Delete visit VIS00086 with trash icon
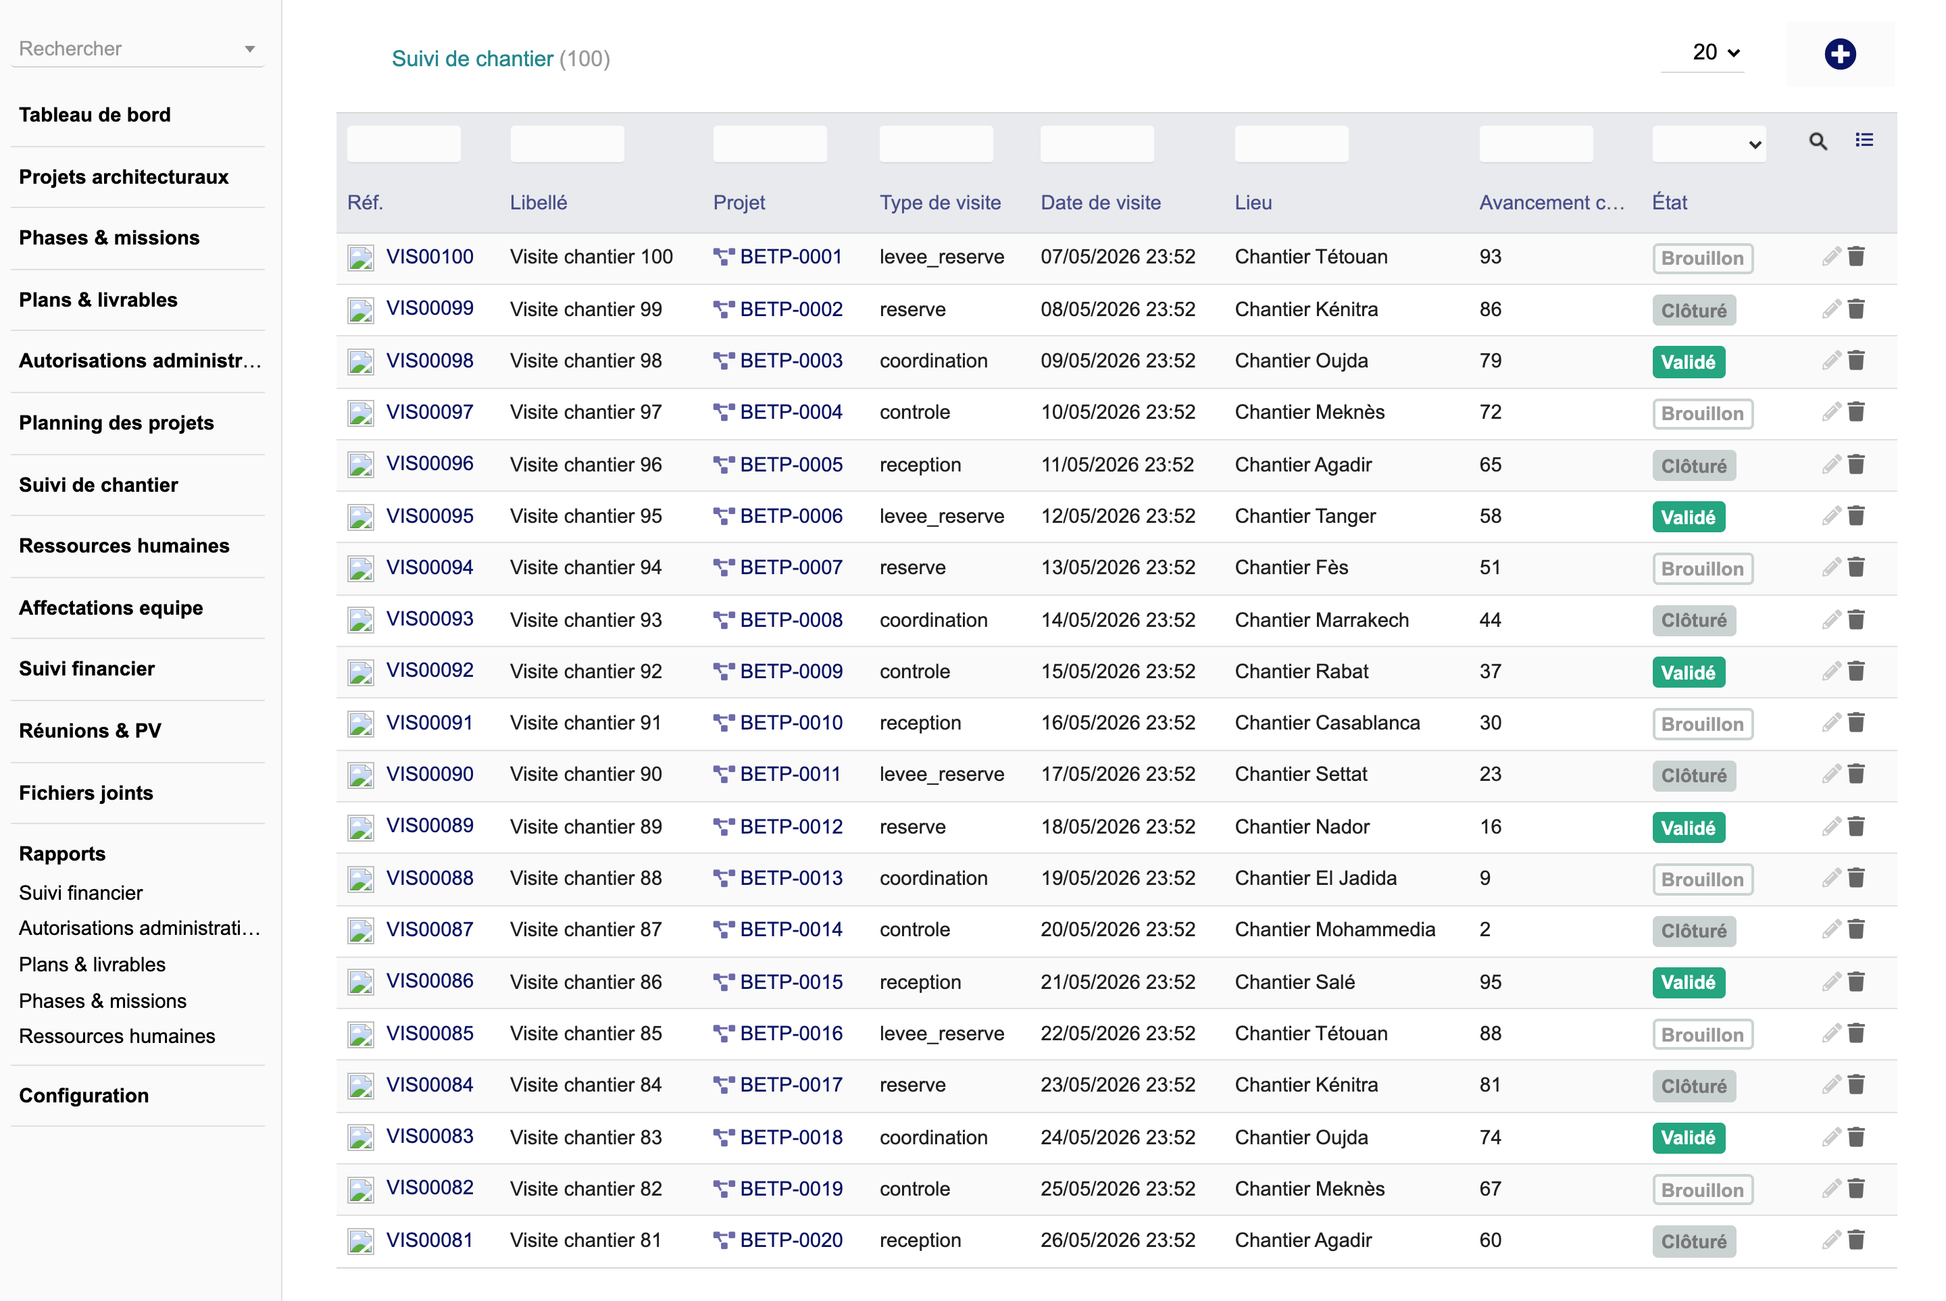The height and width of the screenshot is (1301, 1946). pyautogui.click(x=1856, y=982)
